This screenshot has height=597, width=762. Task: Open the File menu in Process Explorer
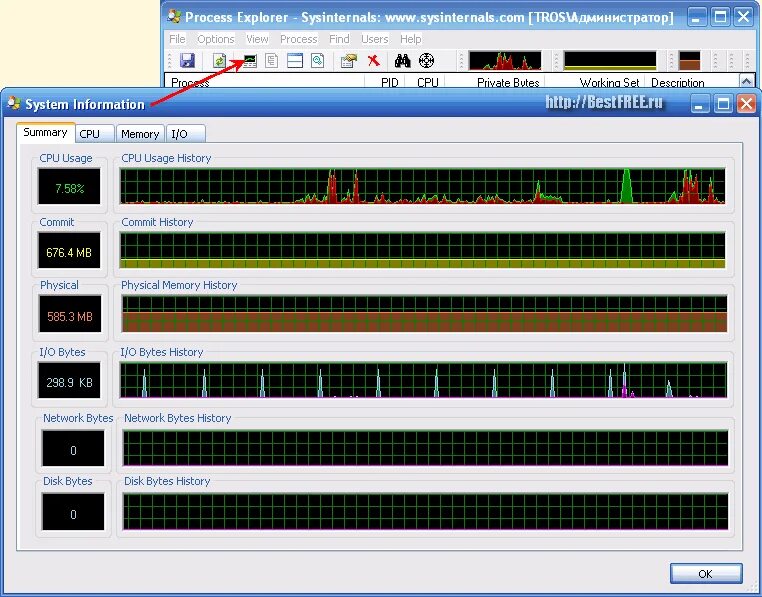(x=177, y=39)
